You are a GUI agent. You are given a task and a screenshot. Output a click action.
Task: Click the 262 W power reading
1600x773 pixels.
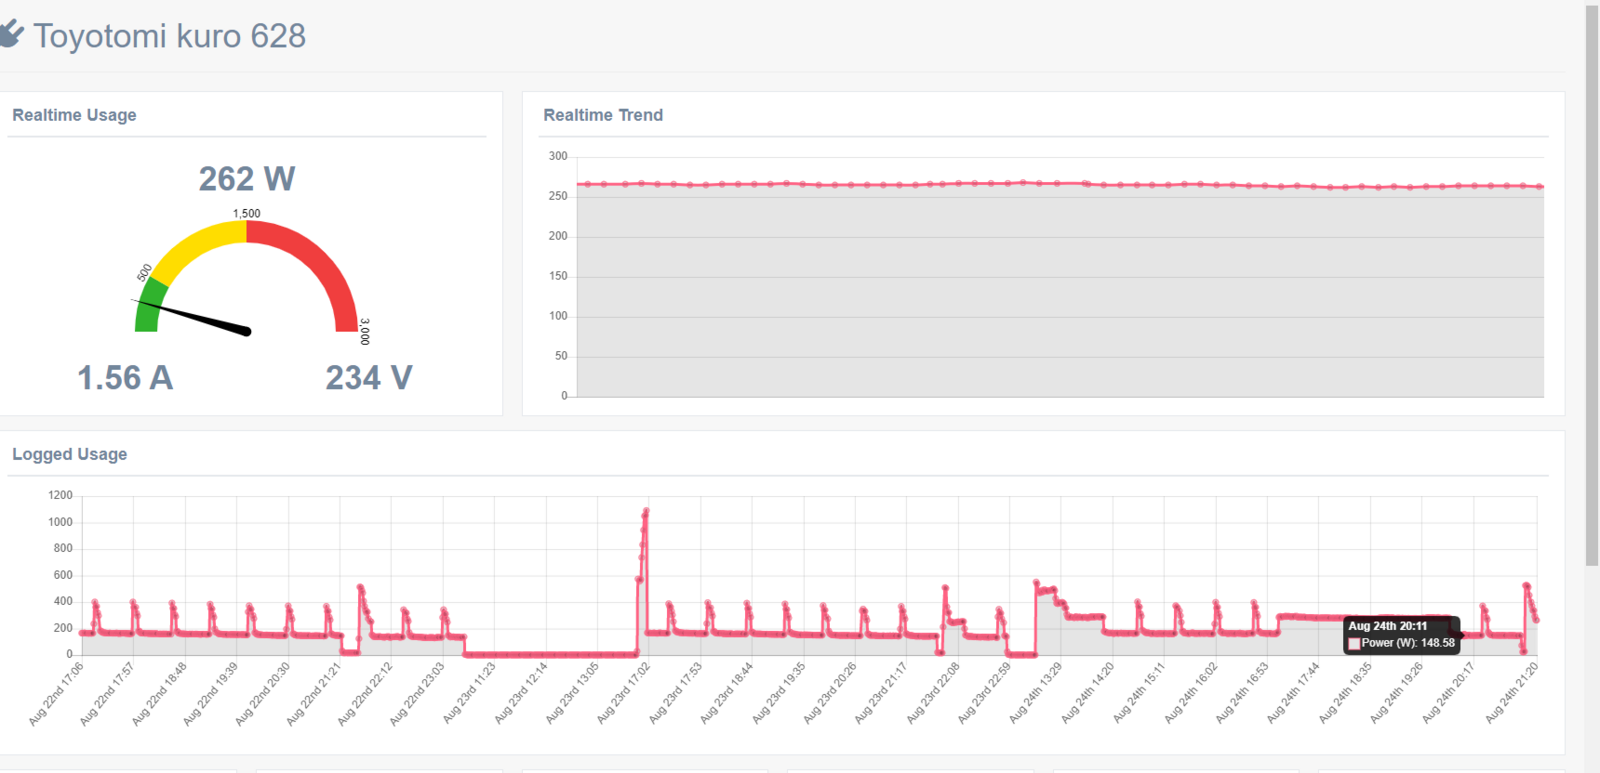(247, 179)
